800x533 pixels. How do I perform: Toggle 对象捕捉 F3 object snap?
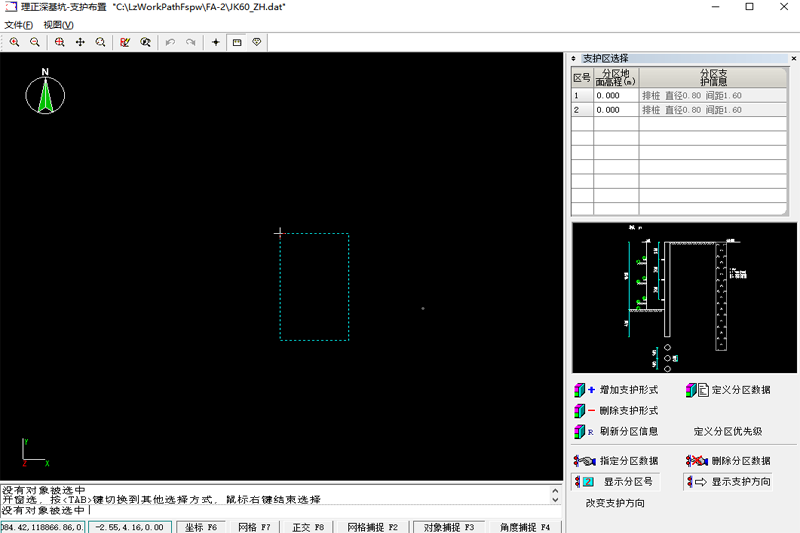(x=449, y=527)
